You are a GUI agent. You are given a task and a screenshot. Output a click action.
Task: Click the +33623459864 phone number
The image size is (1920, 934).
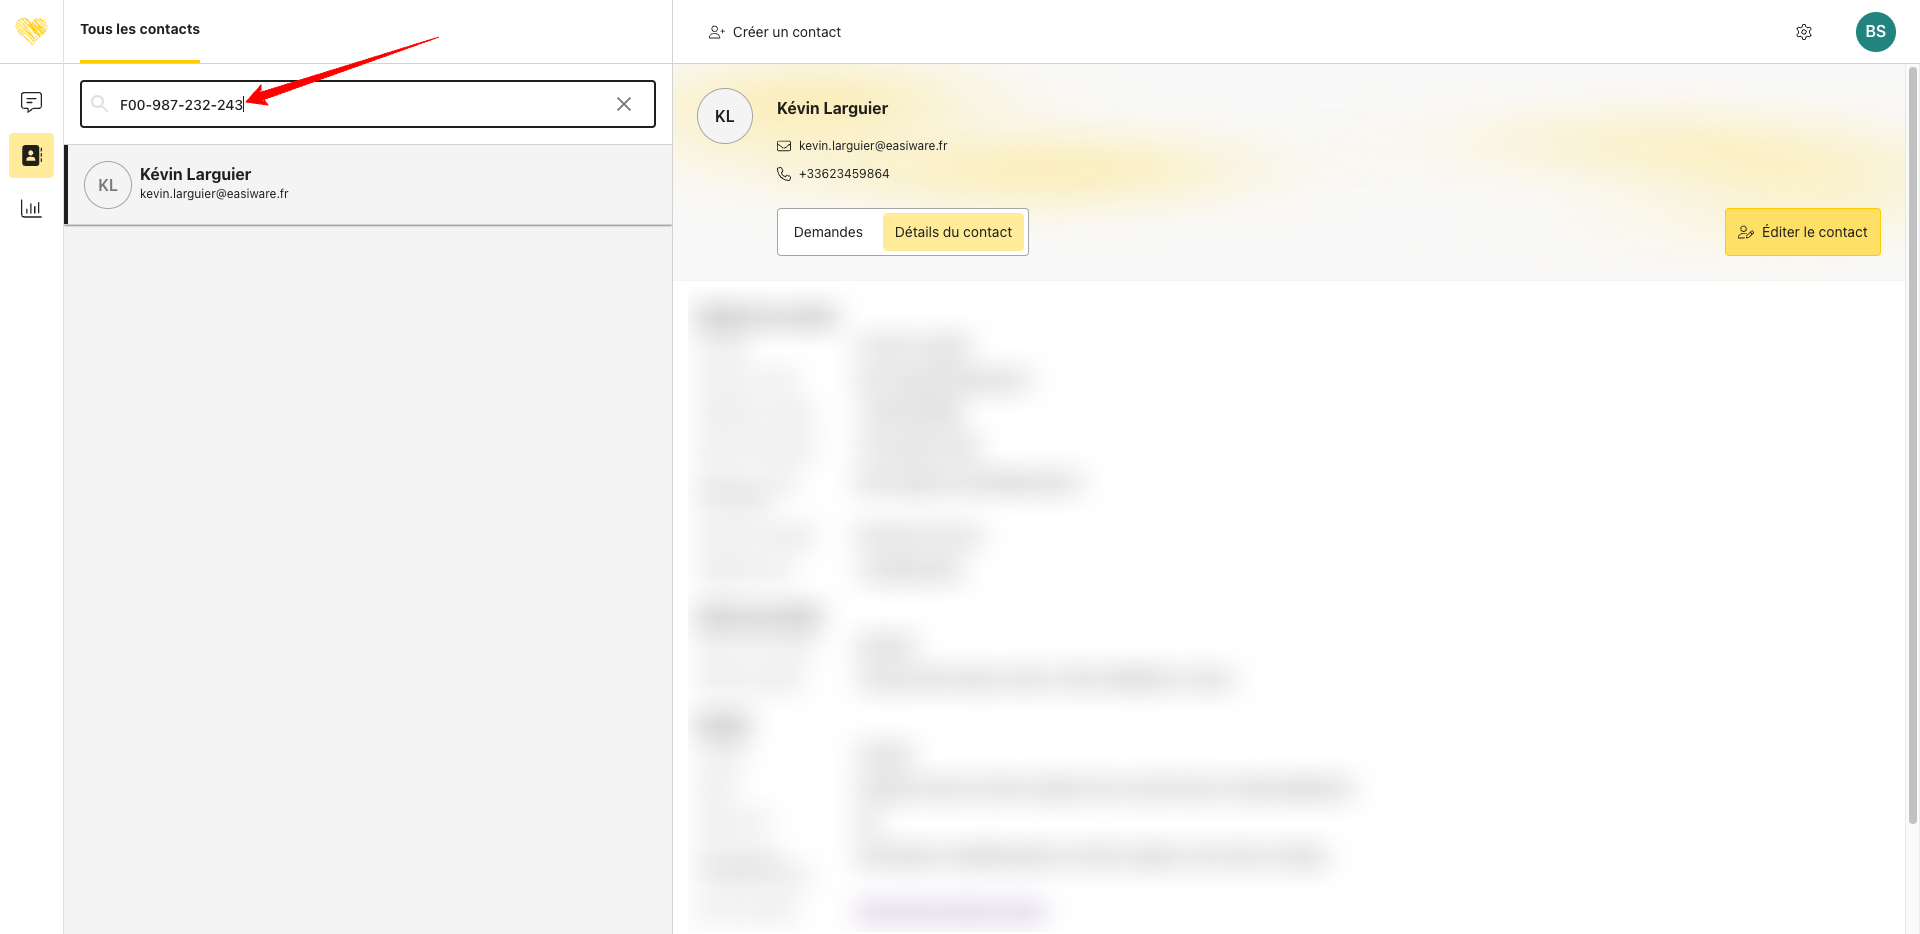[844, 174]
